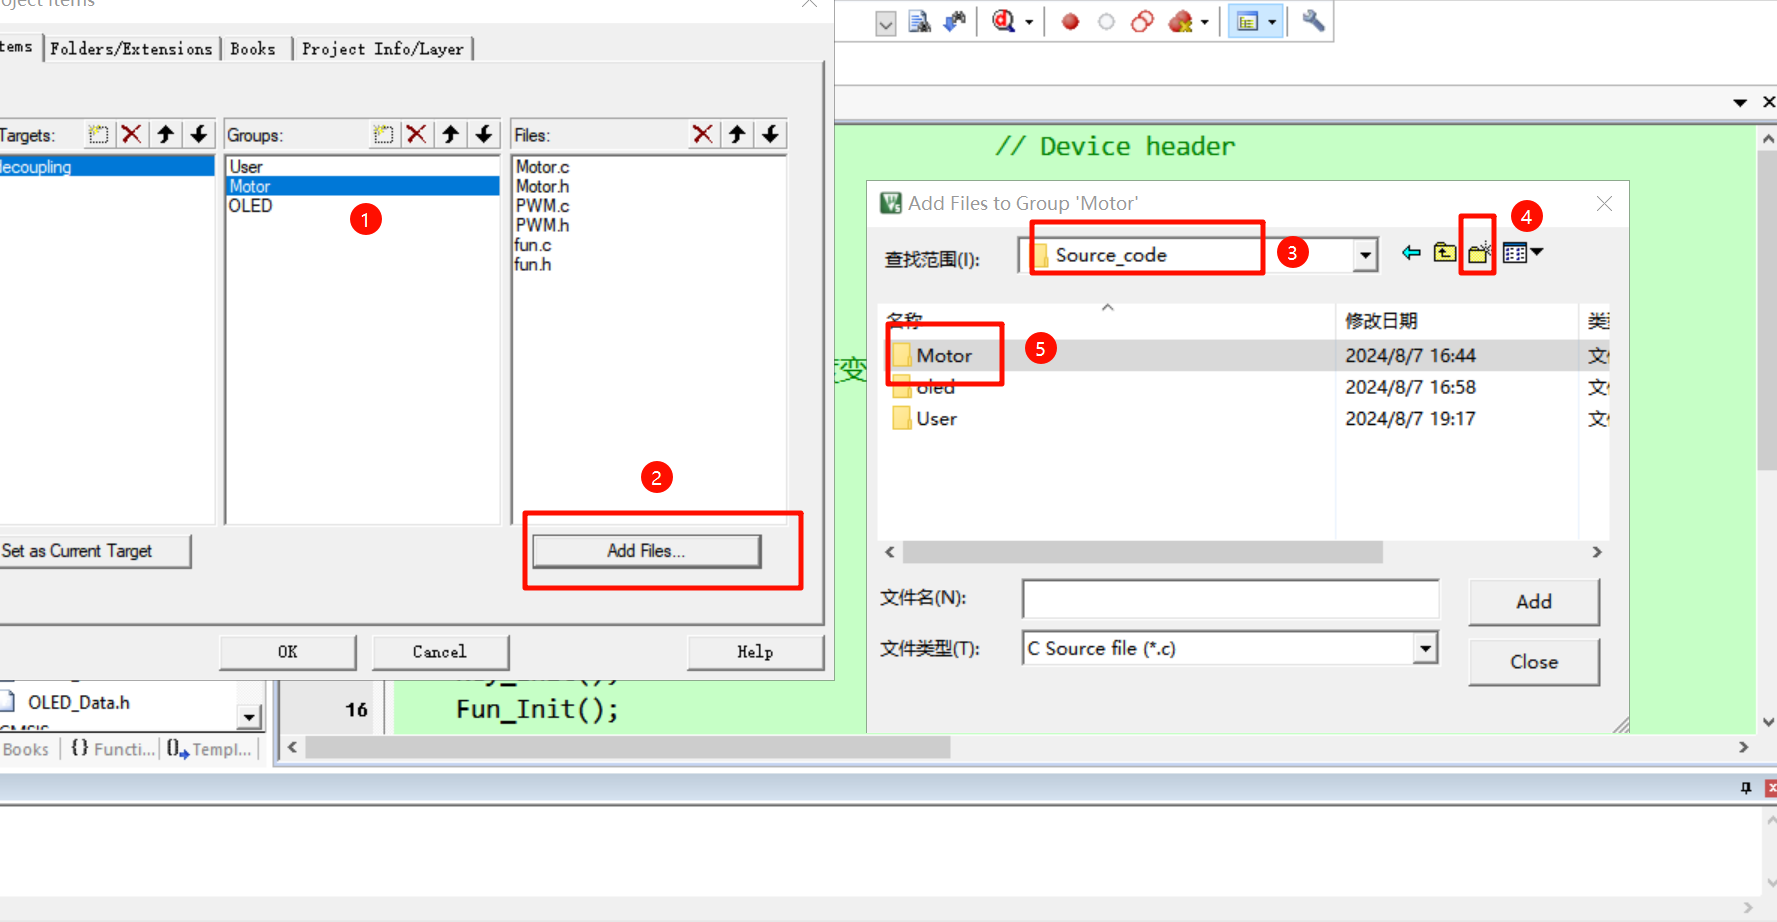Click the Cancel button
The width and height of the screenshot is (1777, 922).
click(440, 652)
